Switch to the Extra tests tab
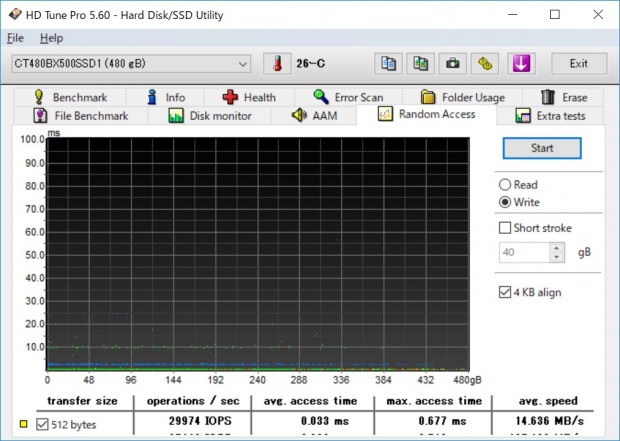This screenshot has width=620, height=441. tap(550, 116)
